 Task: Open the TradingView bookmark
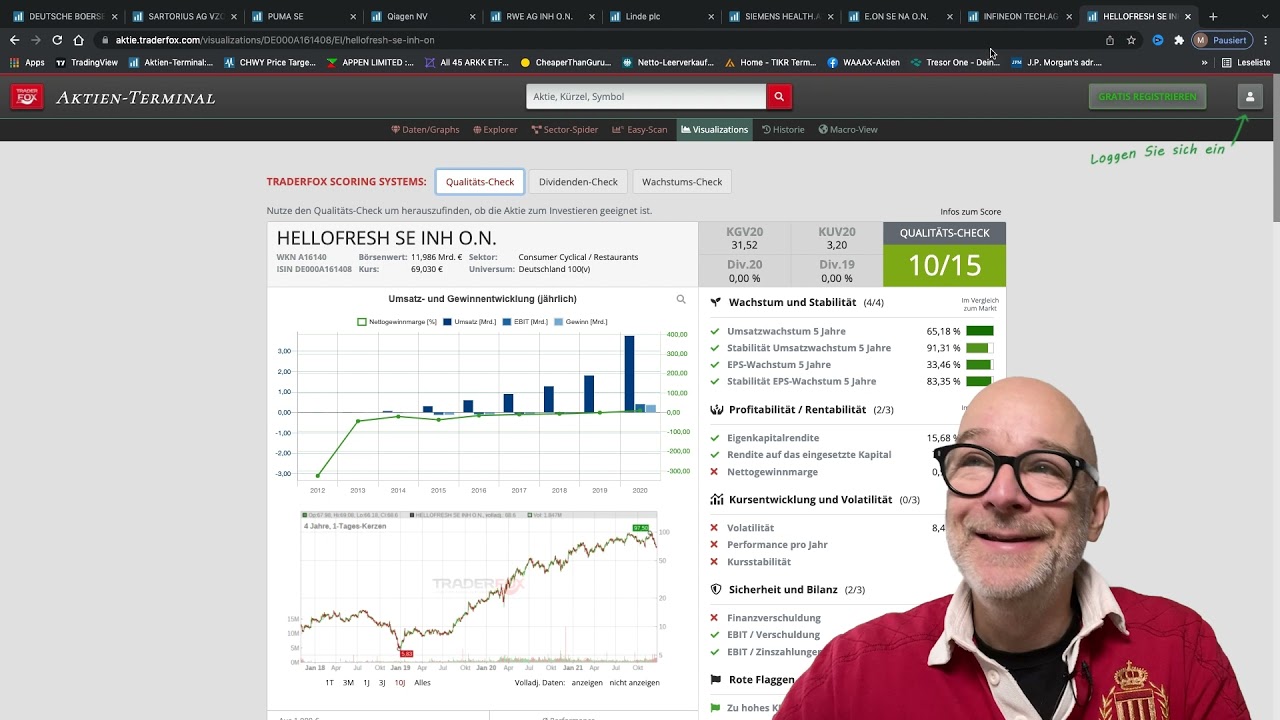pyautogui.click(x=87, y=62)
